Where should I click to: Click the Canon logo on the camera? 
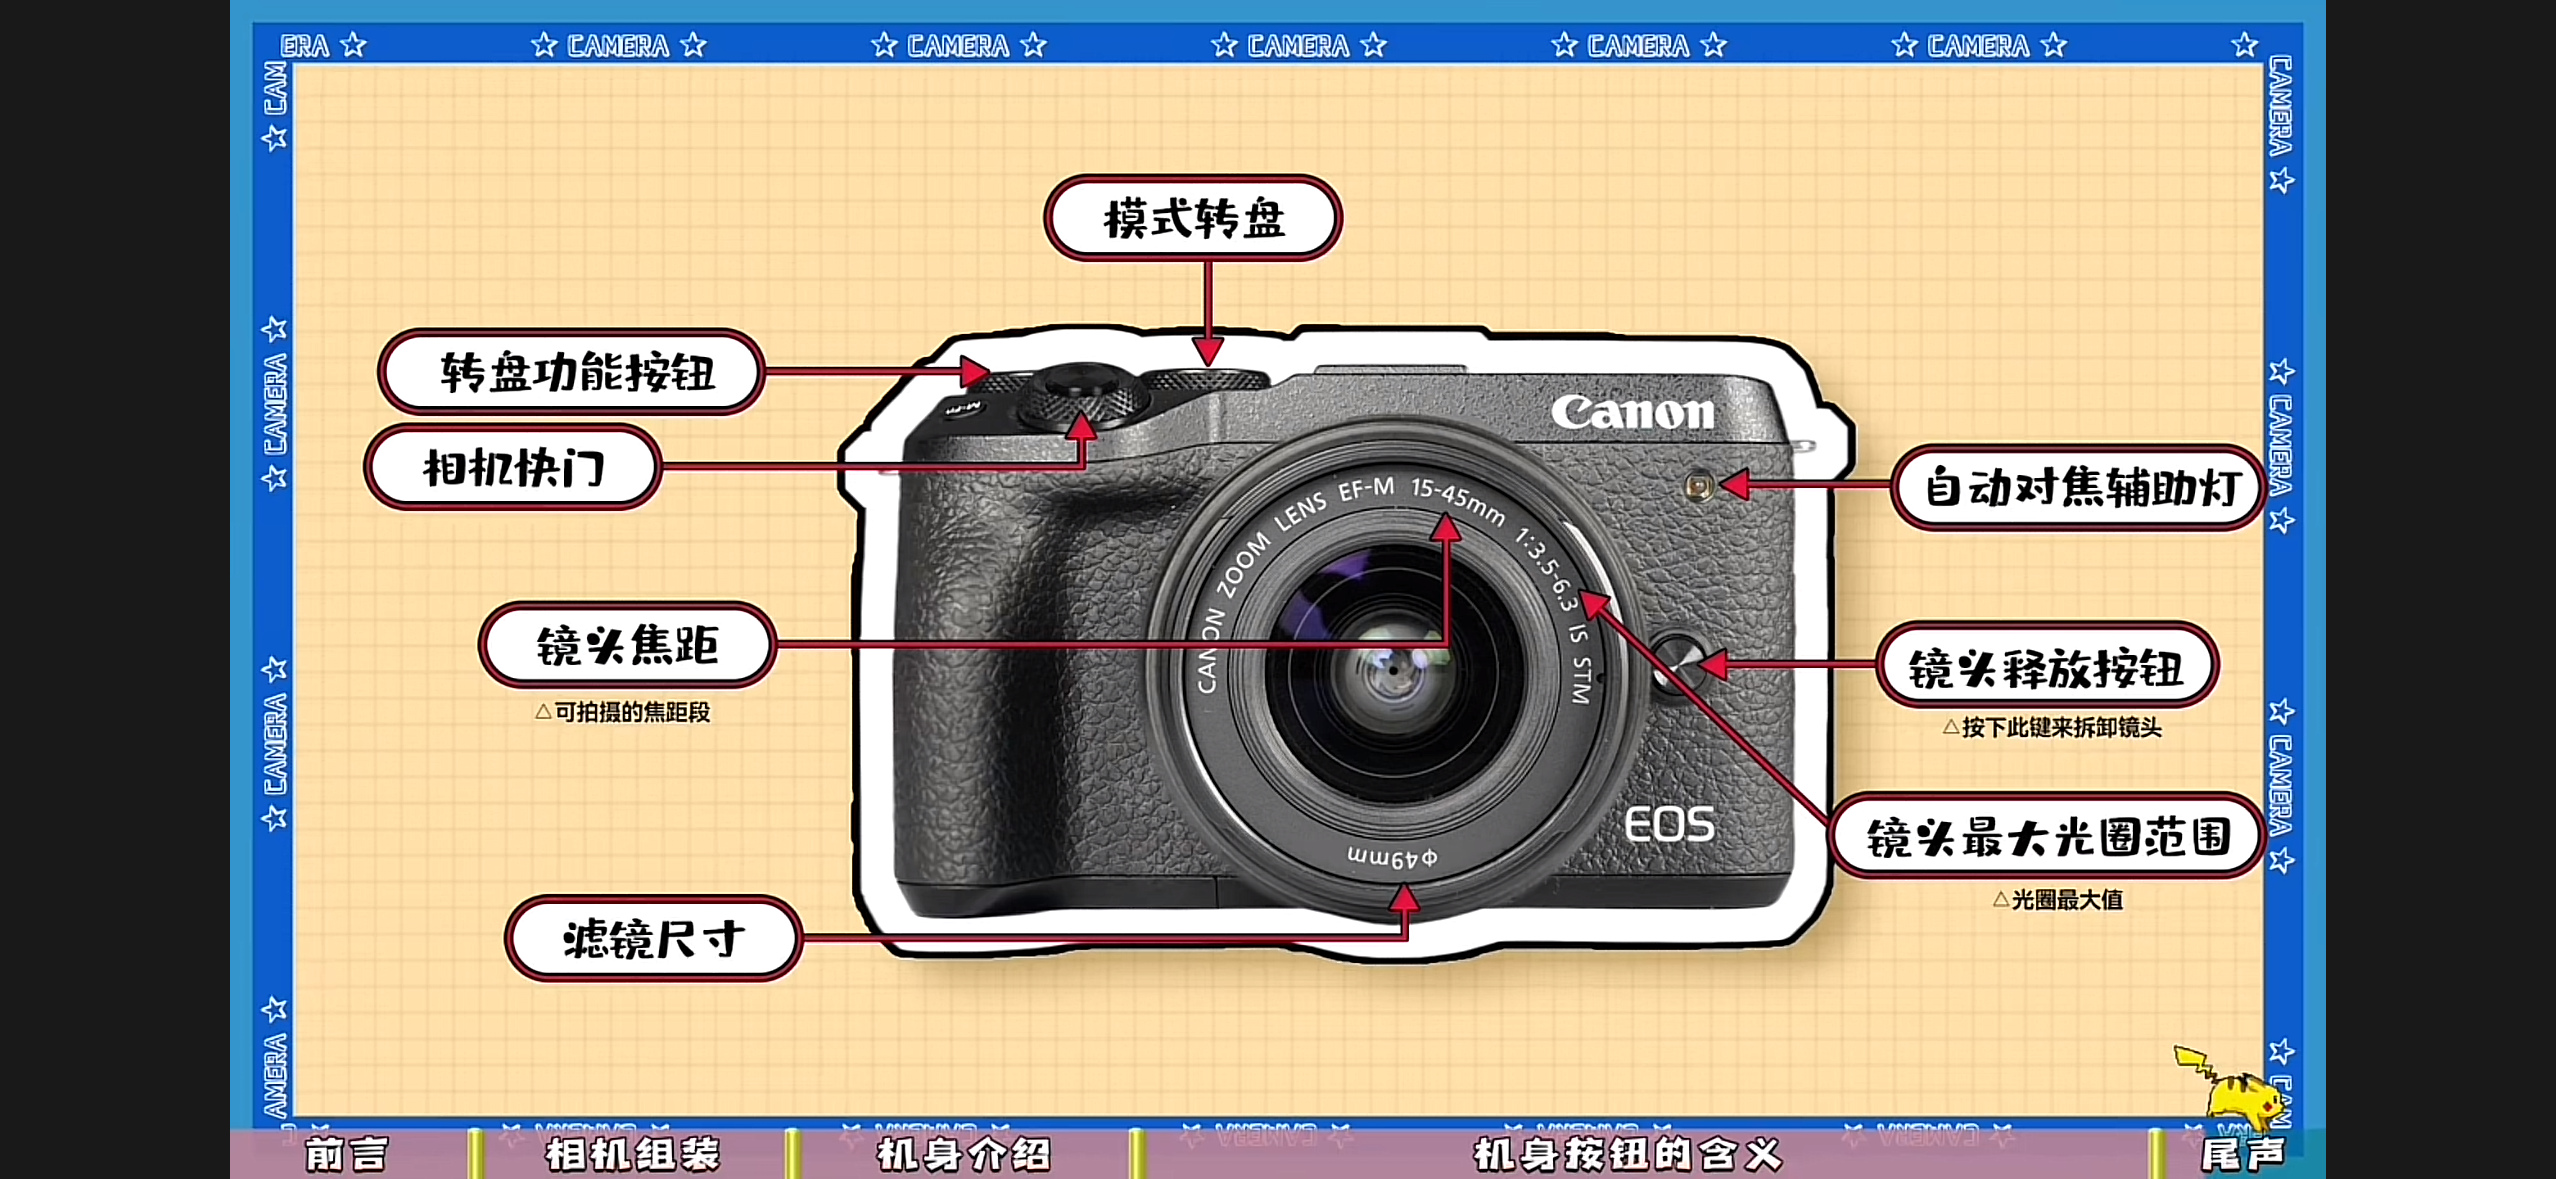(x=1632, y=412)
